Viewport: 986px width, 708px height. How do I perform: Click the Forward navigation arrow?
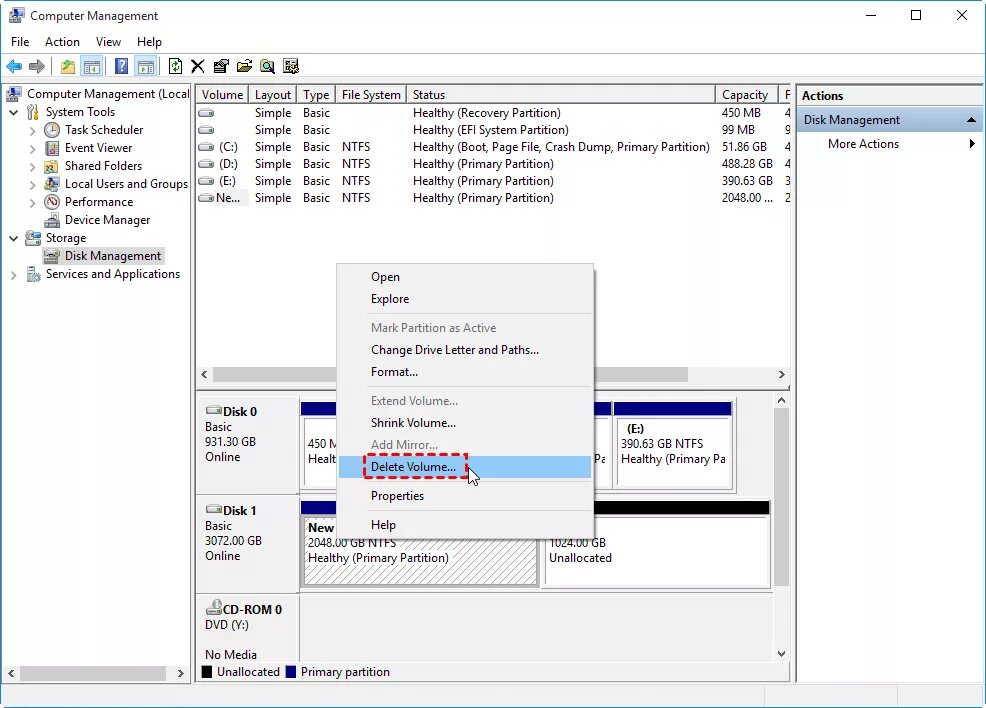(37, 66)
